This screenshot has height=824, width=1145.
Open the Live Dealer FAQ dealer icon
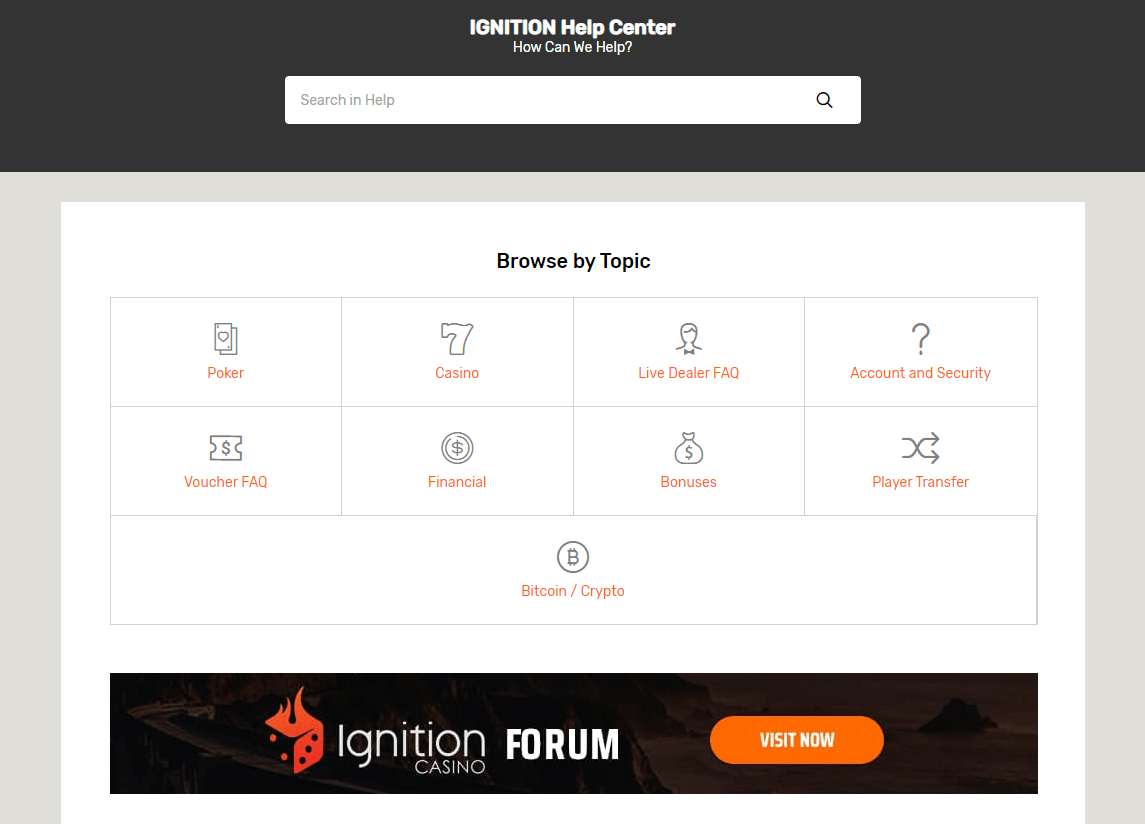point(688,338)
